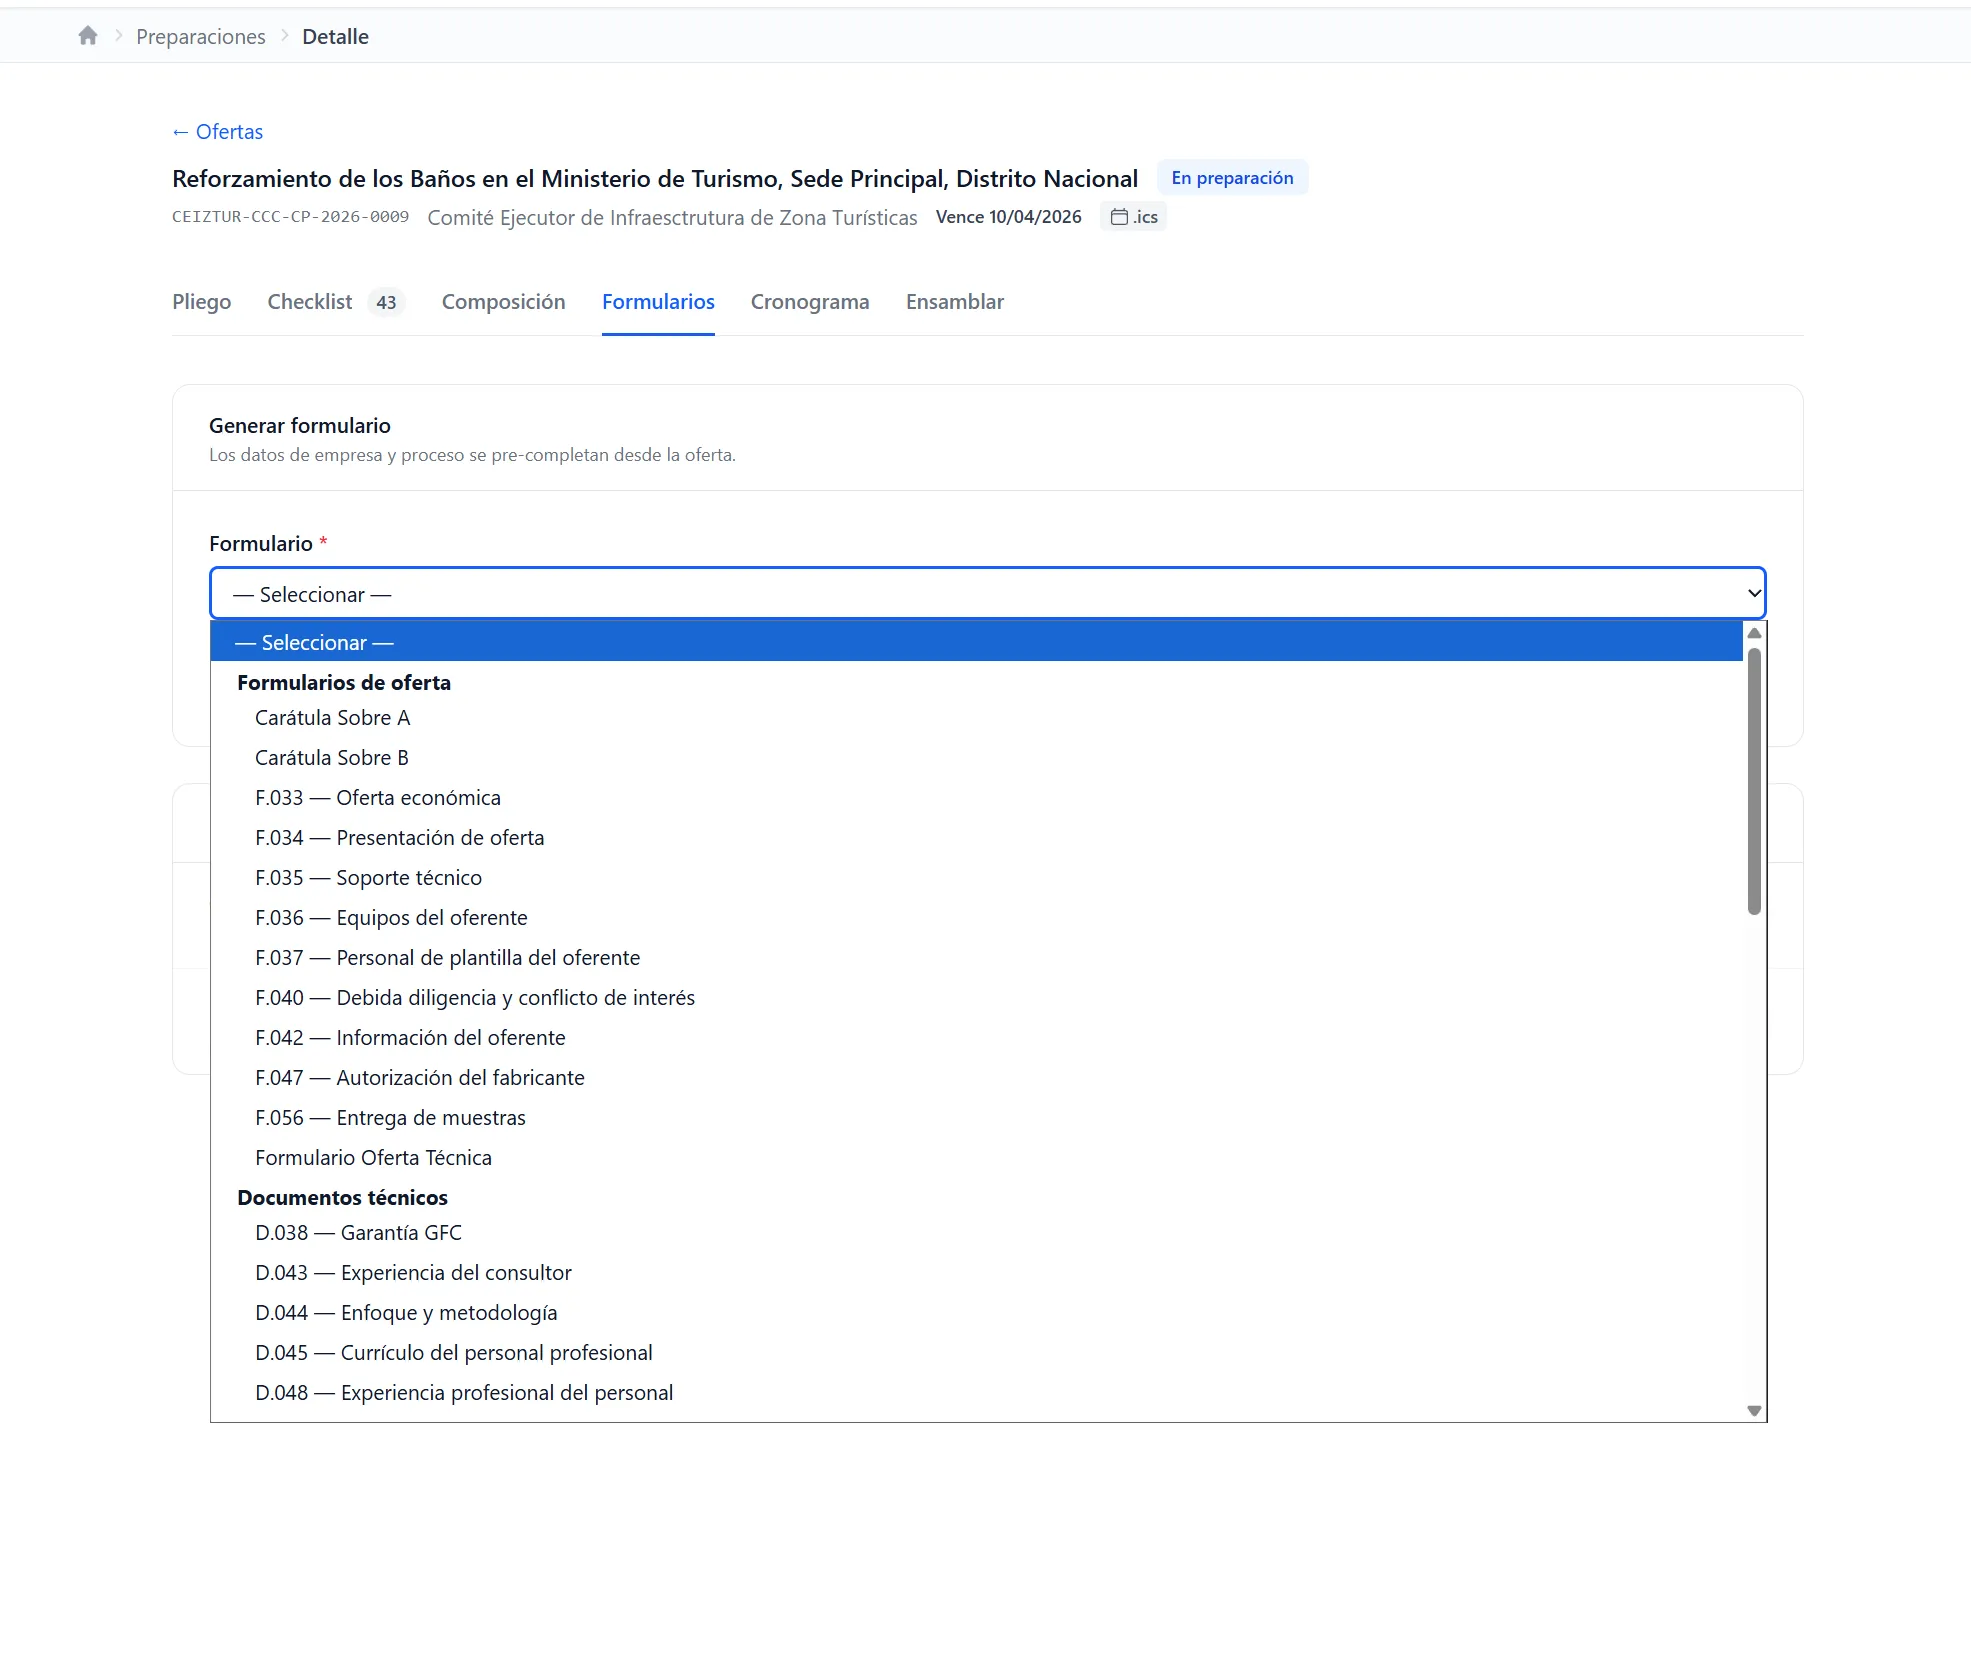This screenshot has width=1971, height=1658.
Task: Click the Vence 10/04/2026 due date
Action: coord(1008,217)
